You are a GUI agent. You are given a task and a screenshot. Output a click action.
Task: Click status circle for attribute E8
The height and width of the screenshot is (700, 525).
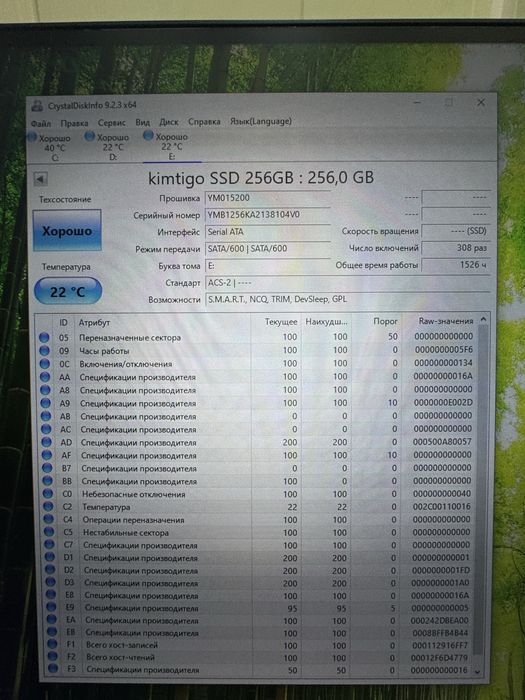pyautogui.click(x=51, y=595)
